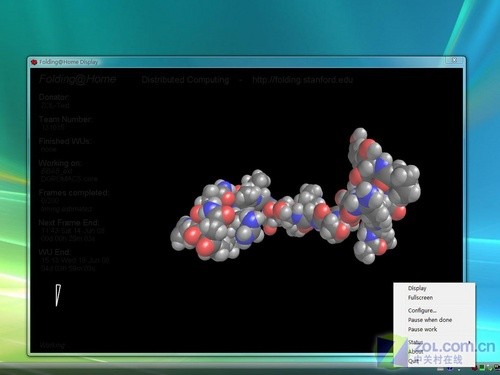Select Fullscreen in the context menu

[x=420, y=298]
